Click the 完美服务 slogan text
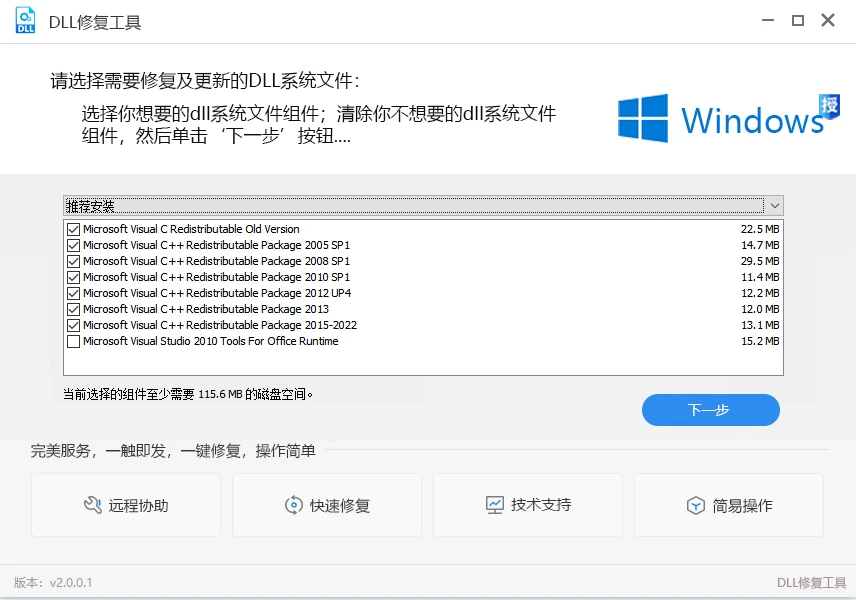Screen dimensions: 856x600 pos(173,450)
